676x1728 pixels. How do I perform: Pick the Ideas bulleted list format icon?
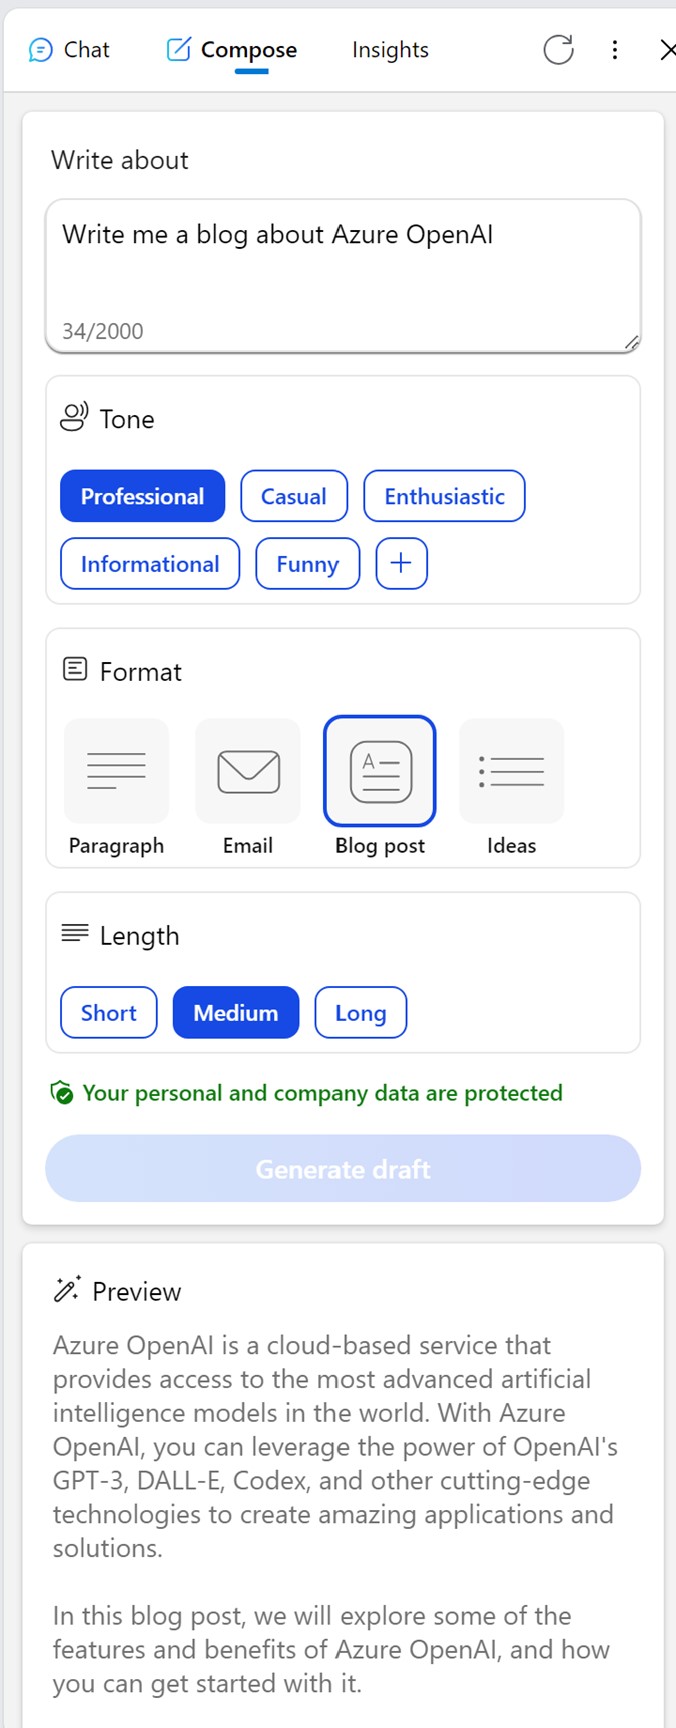pos(511,771)
